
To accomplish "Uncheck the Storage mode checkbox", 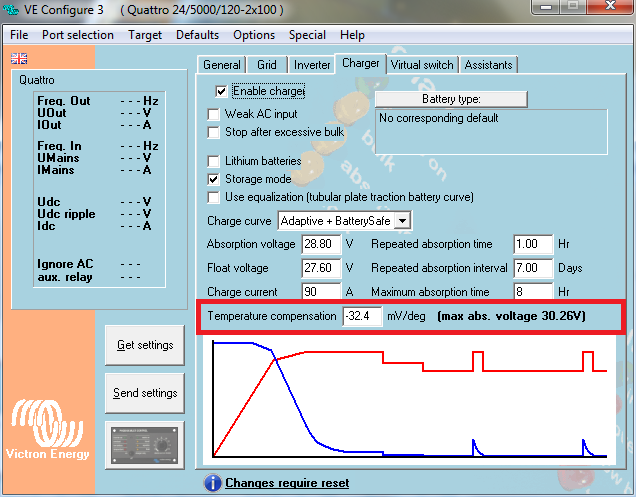I will (x=213, y=179).
